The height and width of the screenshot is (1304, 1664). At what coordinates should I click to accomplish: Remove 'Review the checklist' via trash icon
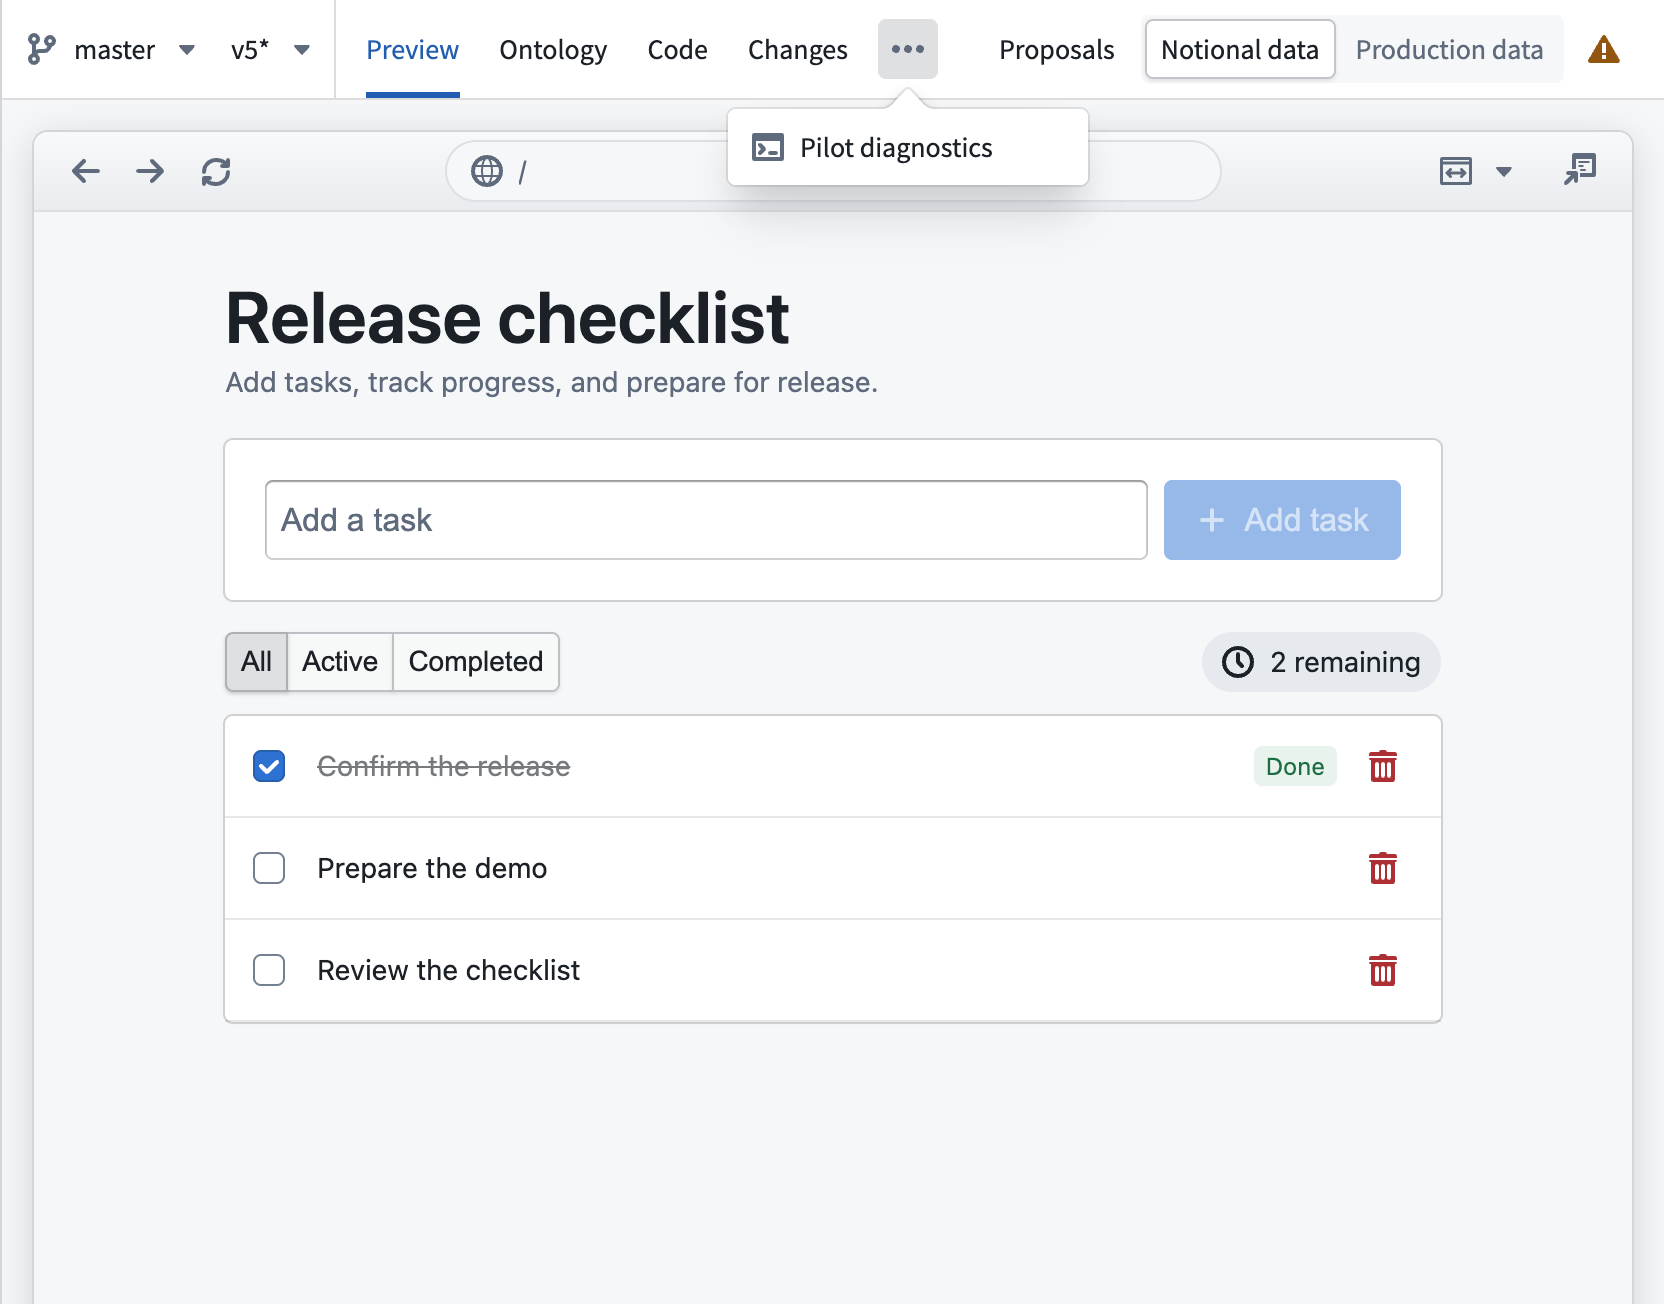(x=1383, y=971)
